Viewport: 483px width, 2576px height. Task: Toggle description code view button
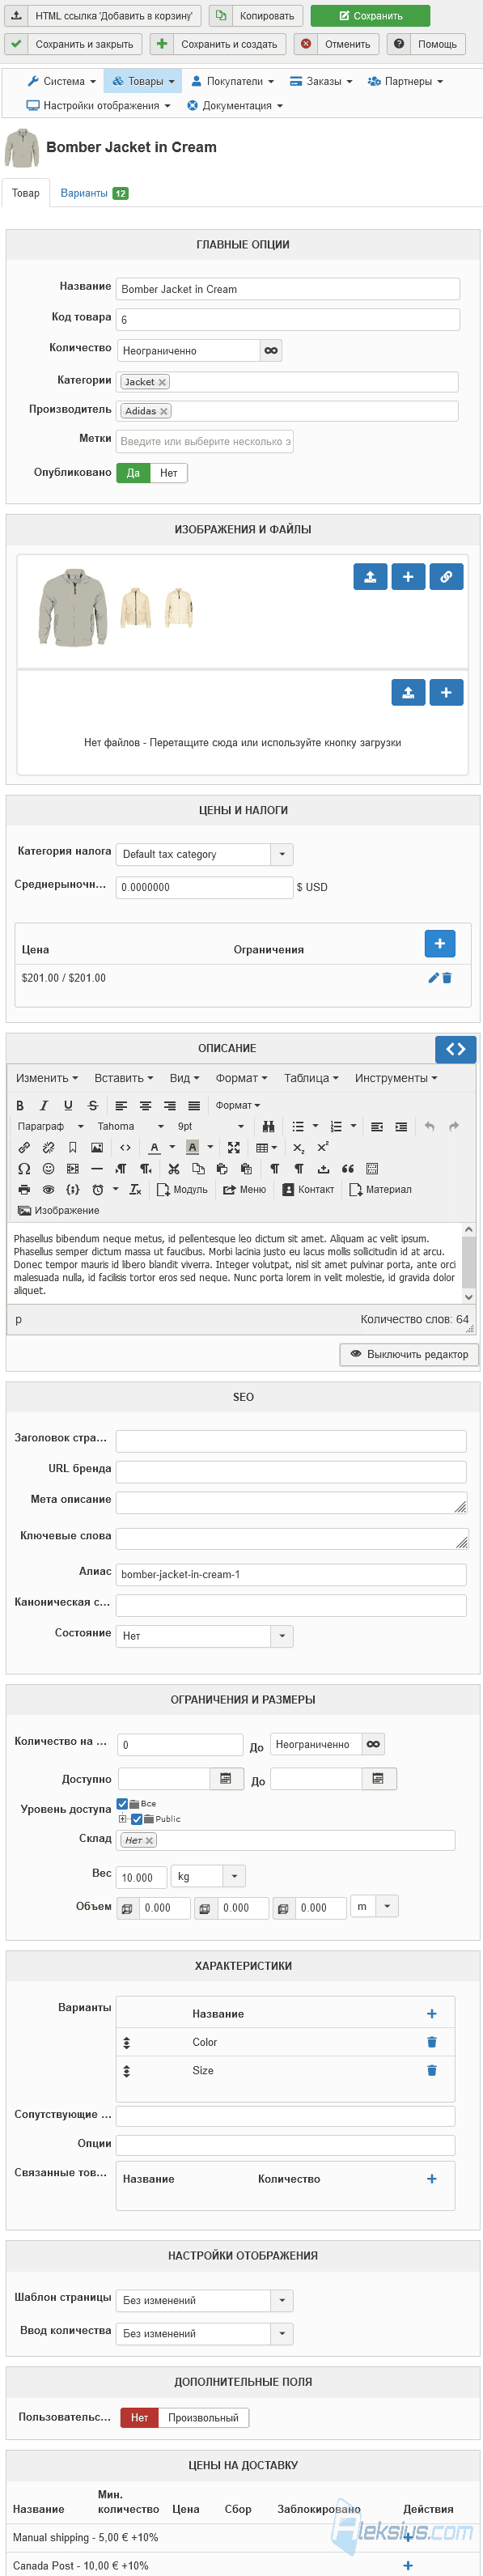[x=456, y=1048]
